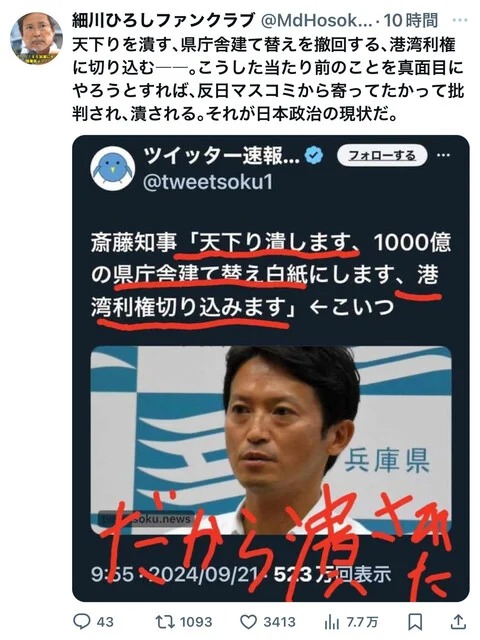
Task: Open the @MdHosok handle link
Action: pyautogui.click(x=316, y=20)
